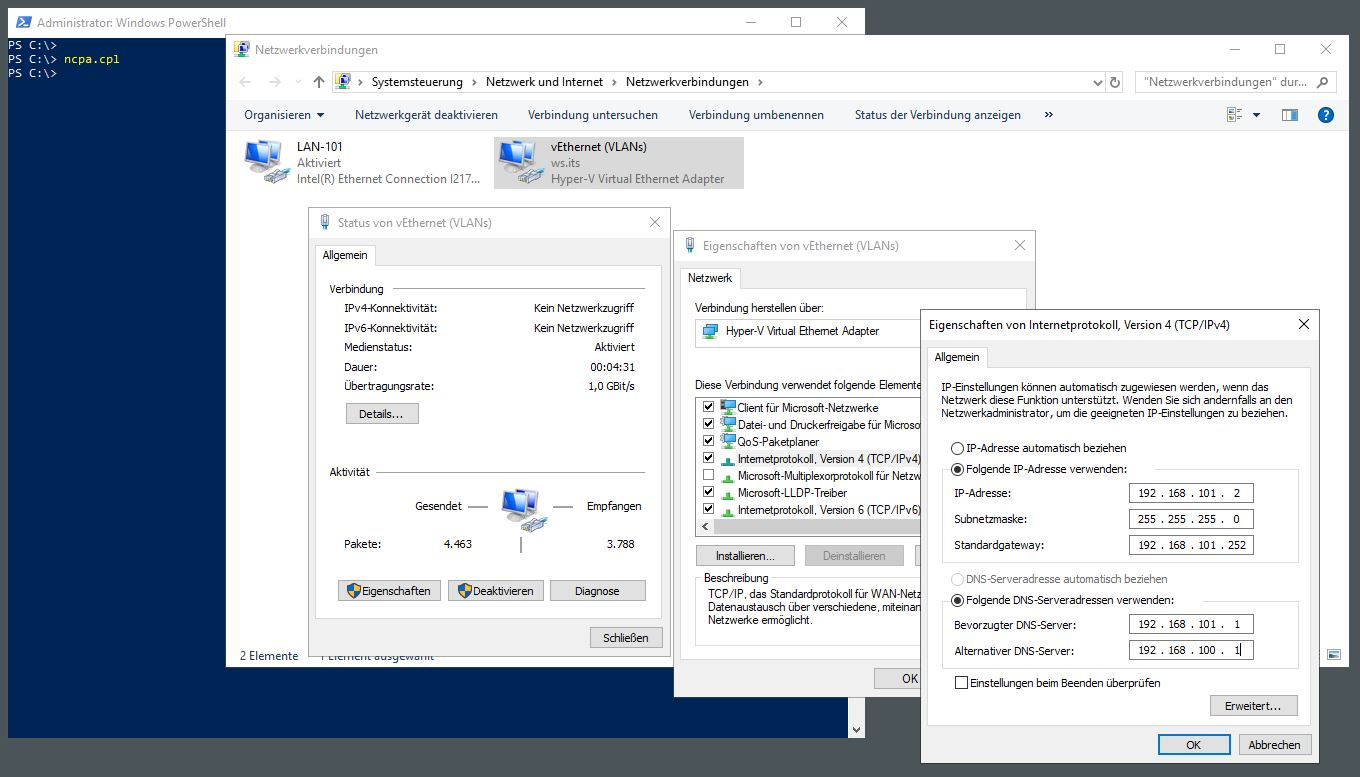Click the Explorer forward arrow
Image resolution: width=1360 pixels, height=777 pixels.
tap(275, 82)
